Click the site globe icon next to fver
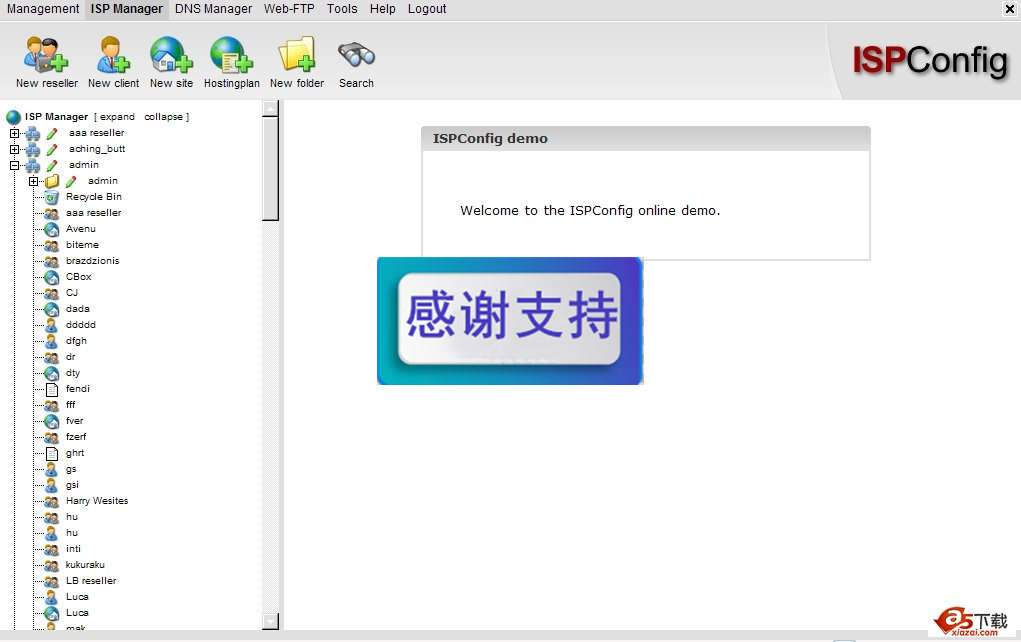 tap(52, 421)
